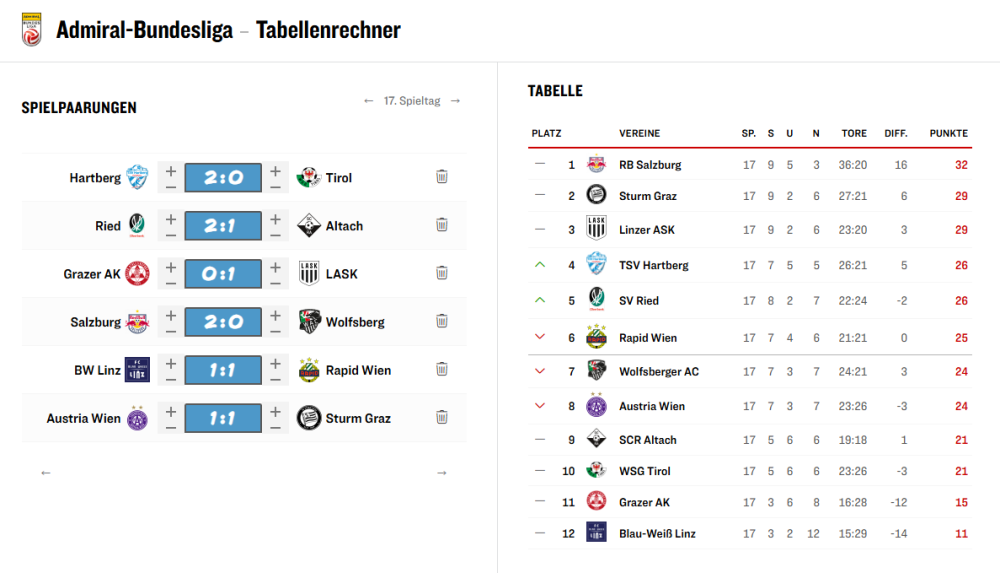This screenshot has width=1000, height=573.
Task: Trash the Austria Wien–Sturm Graz score
Action: coord(441,417)
